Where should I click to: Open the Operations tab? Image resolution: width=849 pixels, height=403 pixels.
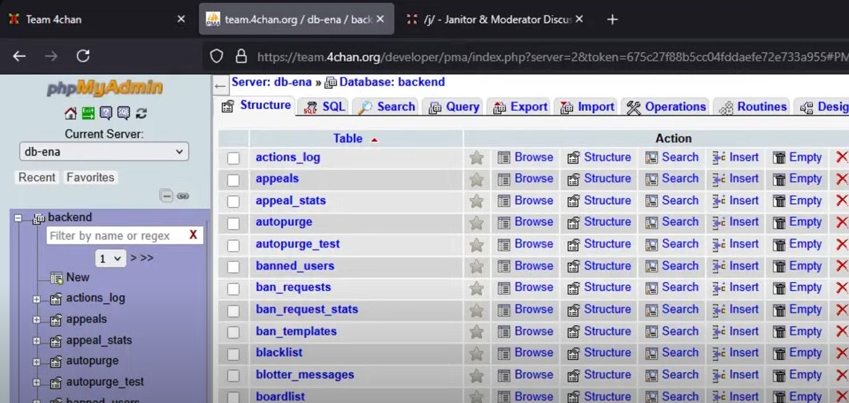pos(666,107)
